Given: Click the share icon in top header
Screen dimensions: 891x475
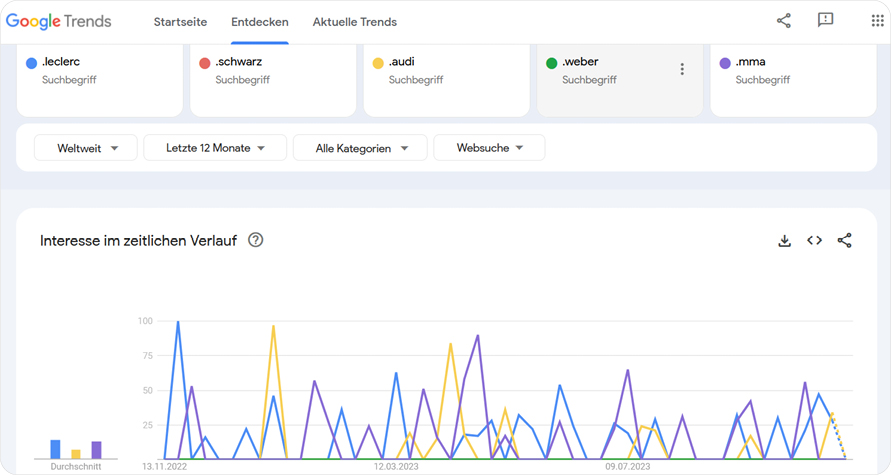Looking at the screenshot, I should coord(783,21).
